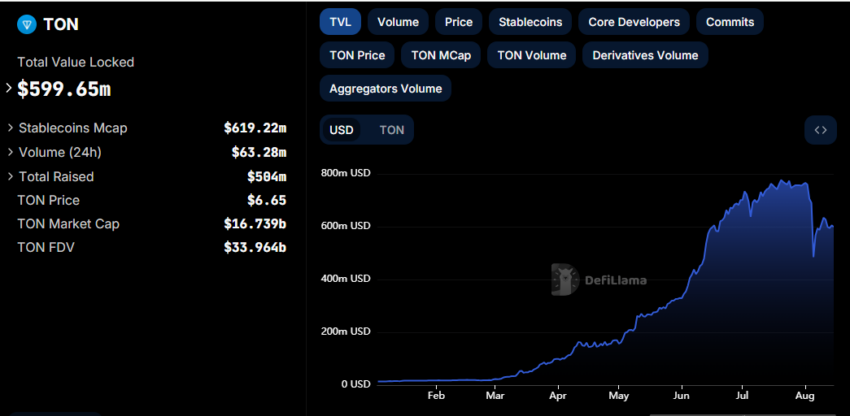Image resolution: width=850 pixels, height=416 pixels.
Task: Show Core Developers on chart
Action: [x=634, y=22]
